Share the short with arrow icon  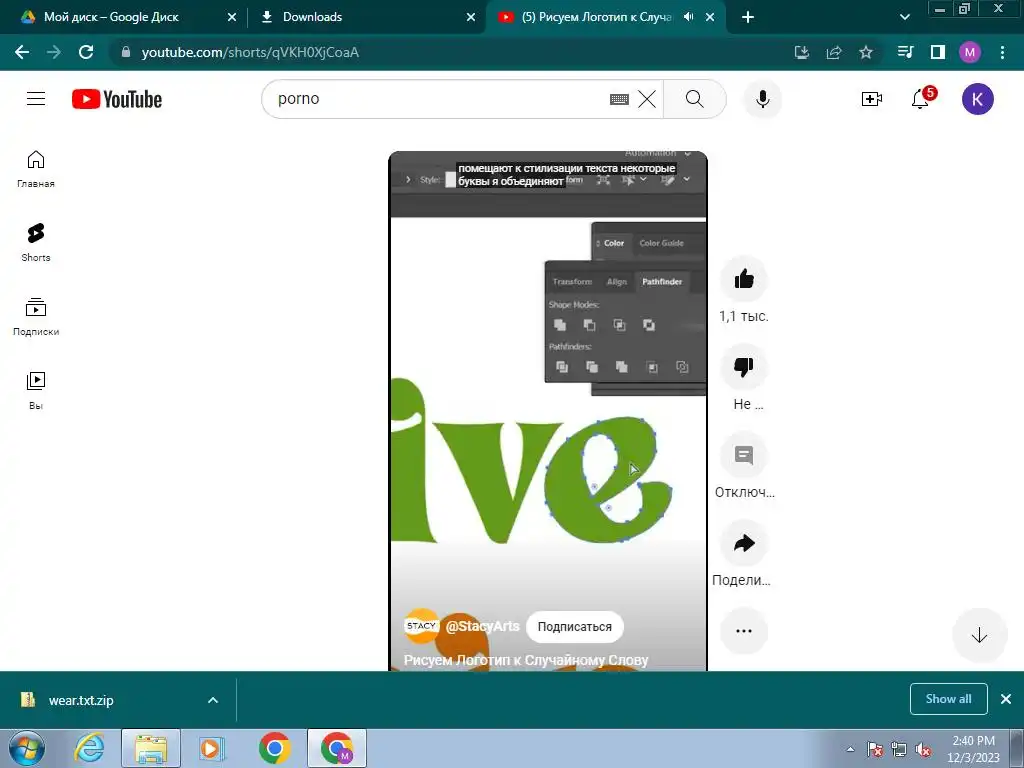pyautogui.click(x=744, y=543)
